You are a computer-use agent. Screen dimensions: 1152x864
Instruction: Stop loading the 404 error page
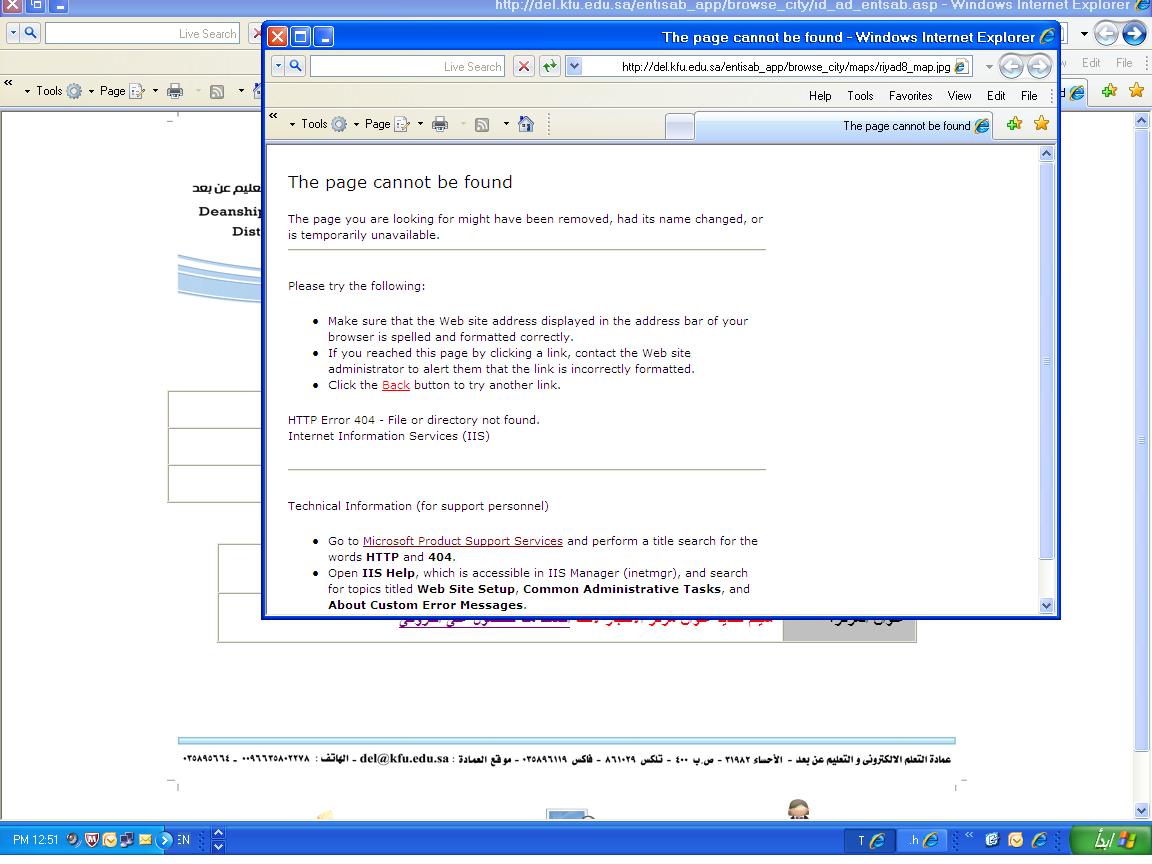coord(523,66)
